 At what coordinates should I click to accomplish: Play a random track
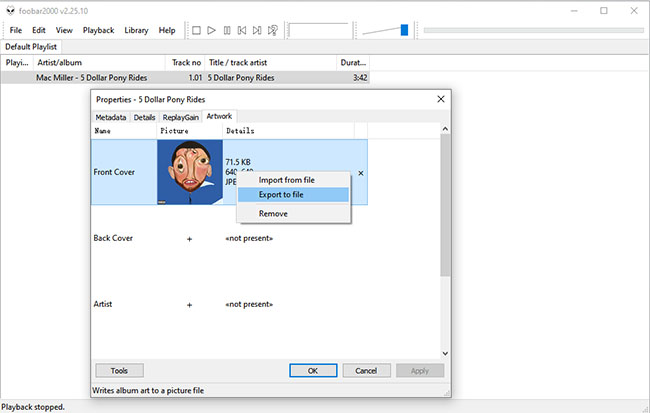[273, 30]
